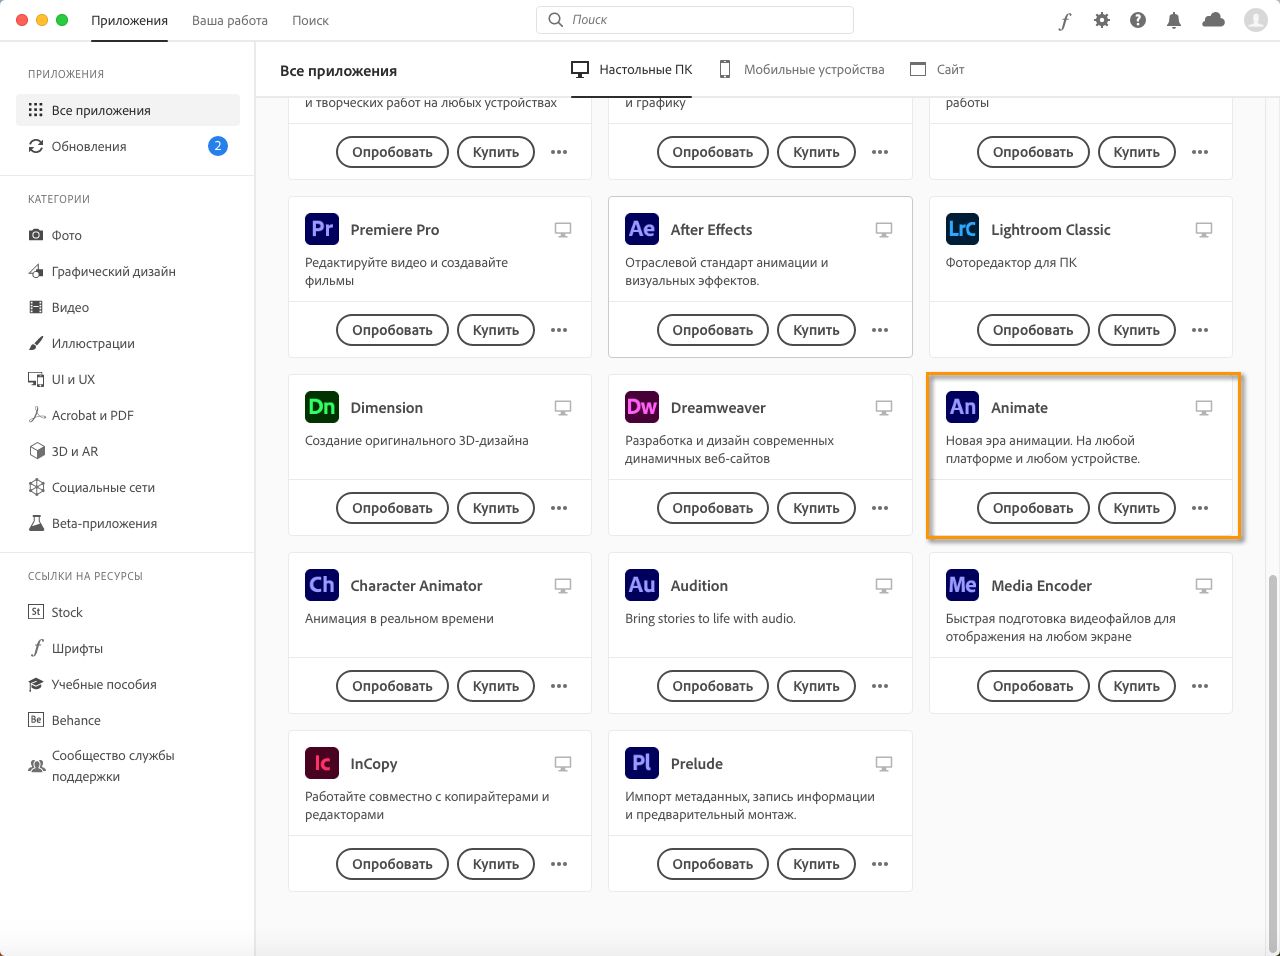
Task: Click the Lightroom Classic app icon
Action: pos(962,229)
